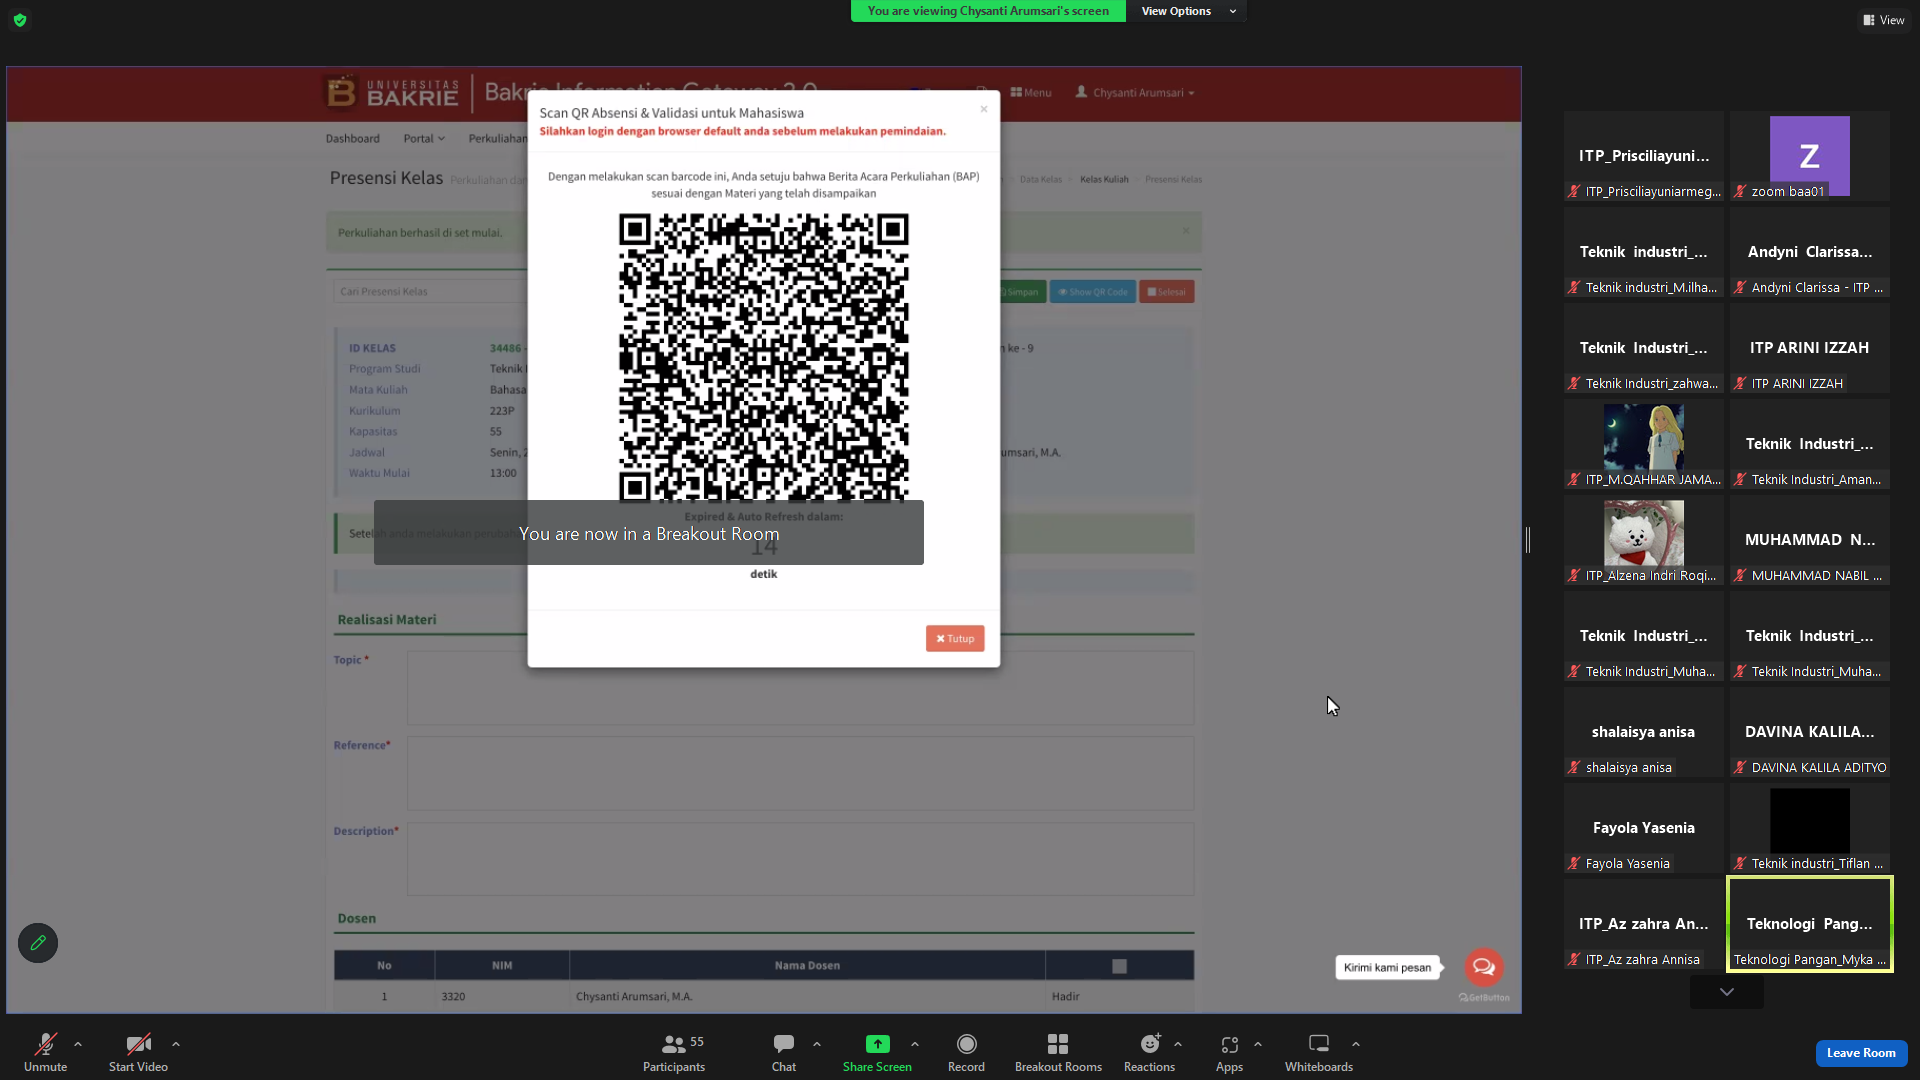Expand reactions options arrow next to Reactions

point(1178,1044)
